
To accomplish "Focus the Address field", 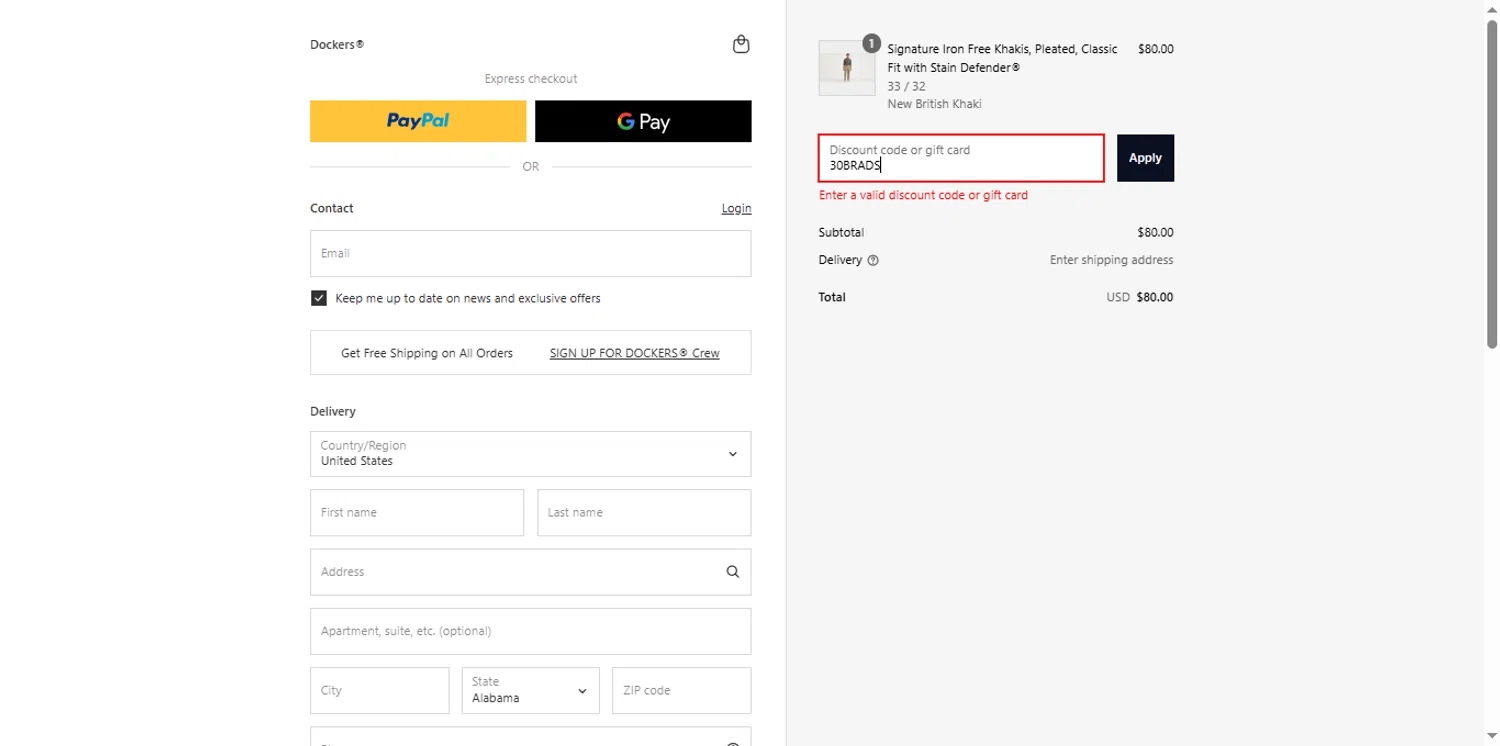I will click(x=530, y=572).
